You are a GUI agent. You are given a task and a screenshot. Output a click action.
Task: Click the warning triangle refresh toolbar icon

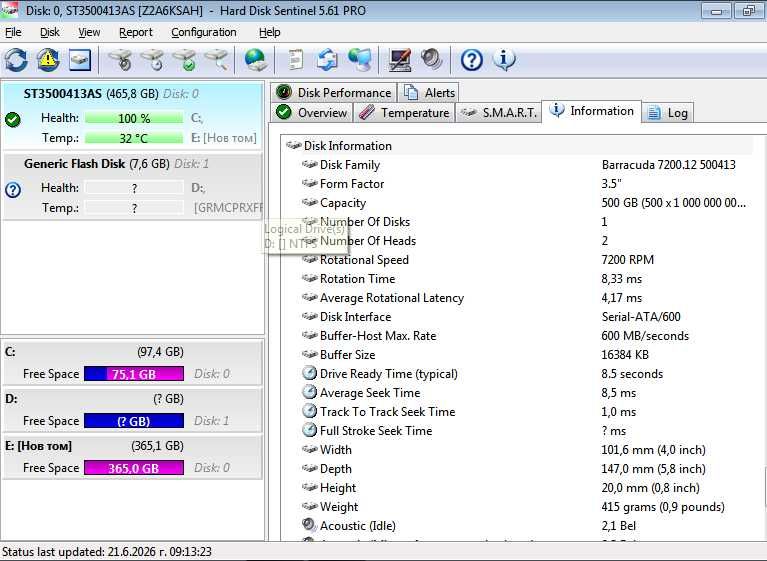tap(48, 60)
